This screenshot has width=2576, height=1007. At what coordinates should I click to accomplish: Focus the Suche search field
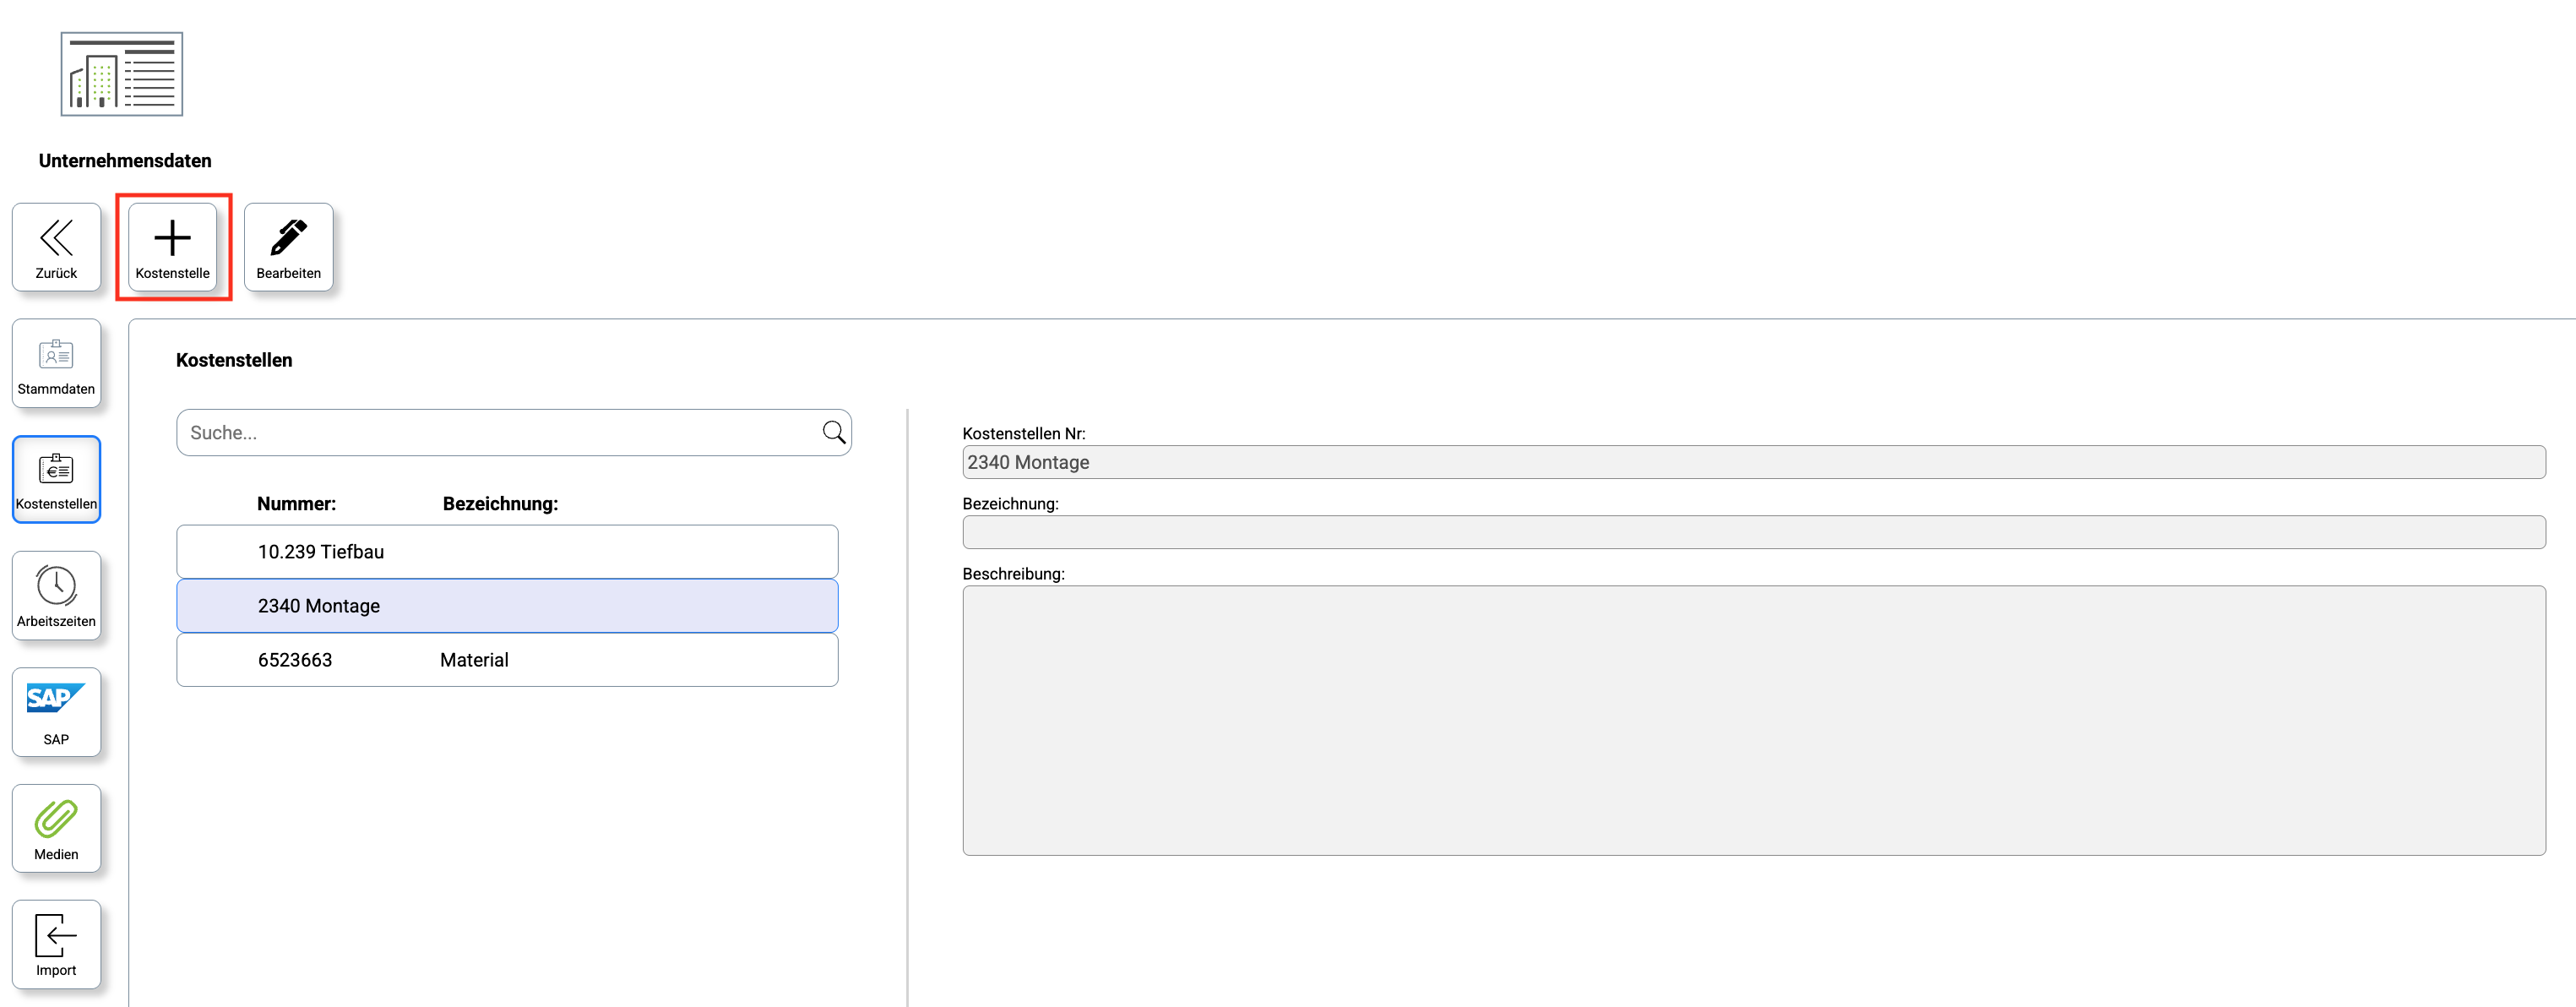point(500,432)
